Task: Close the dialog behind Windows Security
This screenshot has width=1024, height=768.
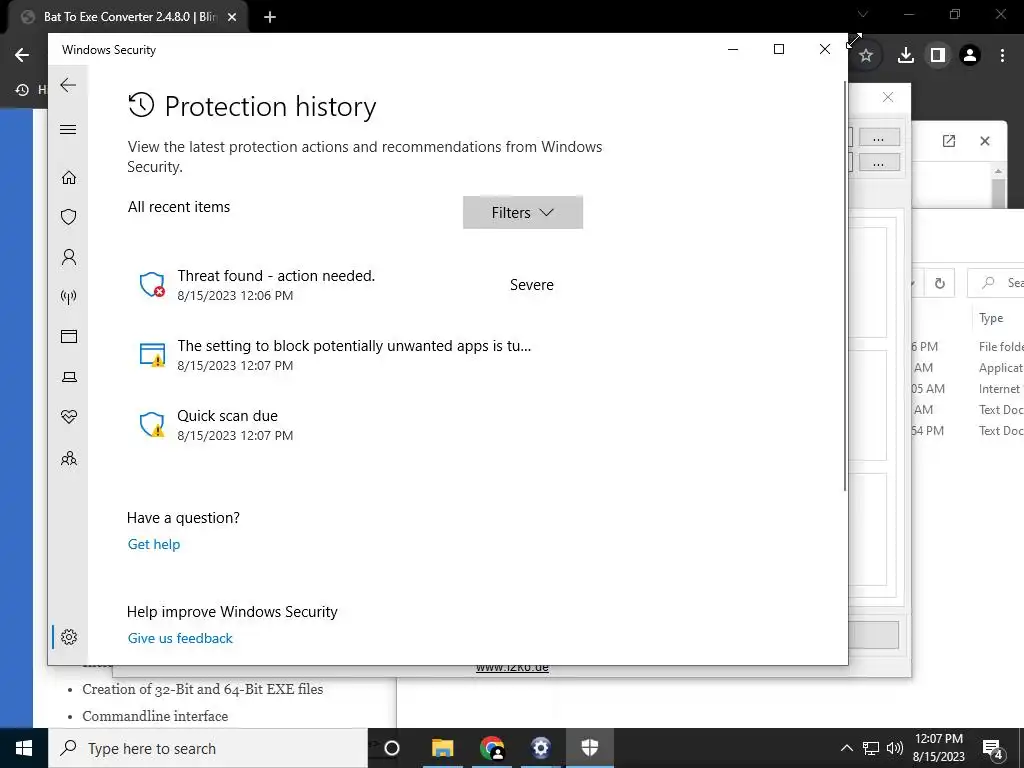Action: 888,97
